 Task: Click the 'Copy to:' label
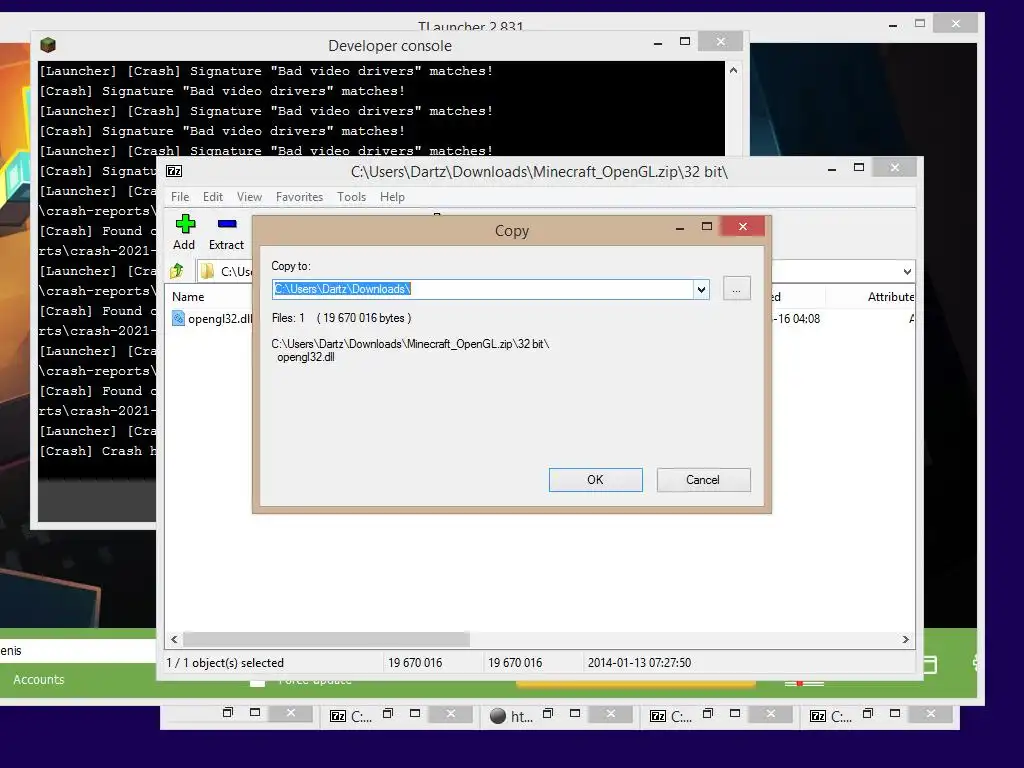291,266
